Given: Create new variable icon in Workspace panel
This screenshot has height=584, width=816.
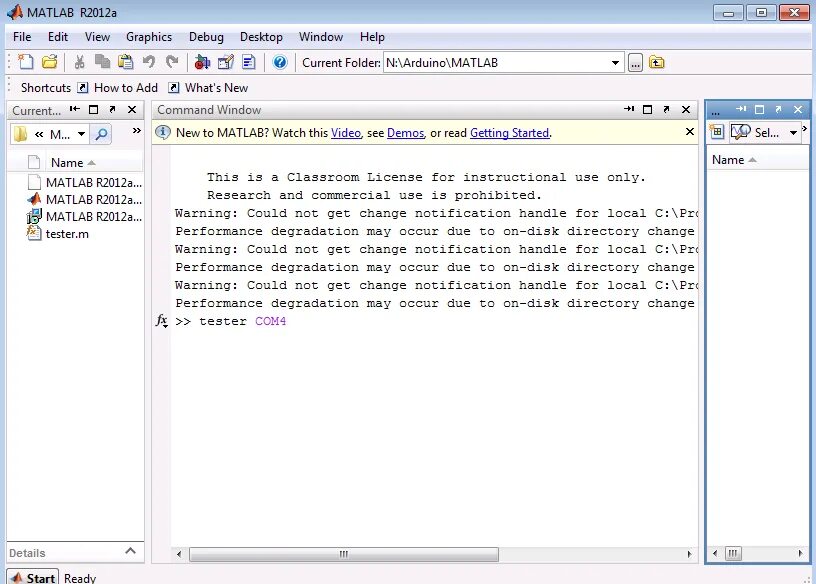Looking at the screenshot, I should (x=717, y=132).
